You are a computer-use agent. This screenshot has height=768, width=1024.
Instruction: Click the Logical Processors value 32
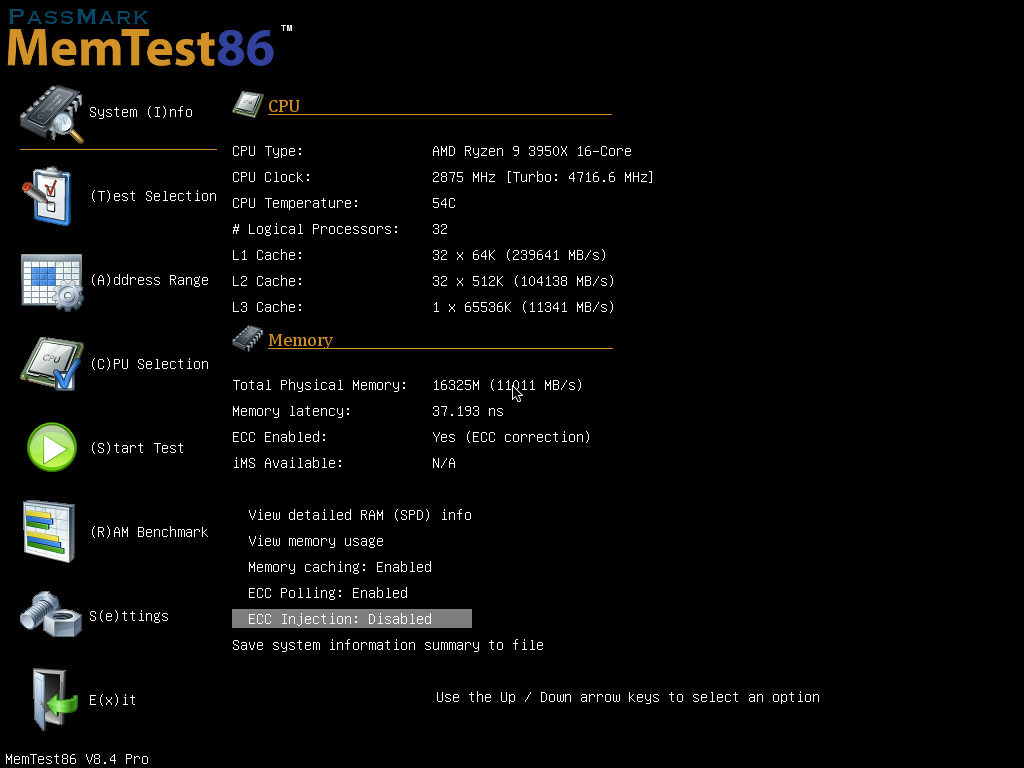[x=440, y=229]
